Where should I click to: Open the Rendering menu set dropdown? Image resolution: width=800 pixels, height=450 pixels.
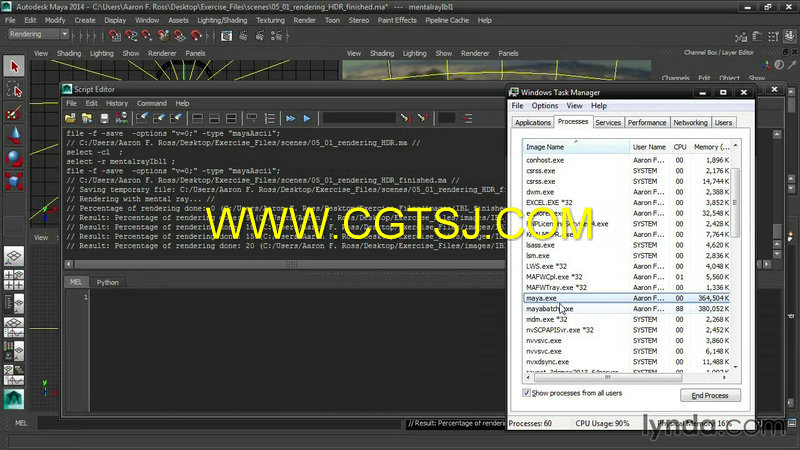(39, 34)
